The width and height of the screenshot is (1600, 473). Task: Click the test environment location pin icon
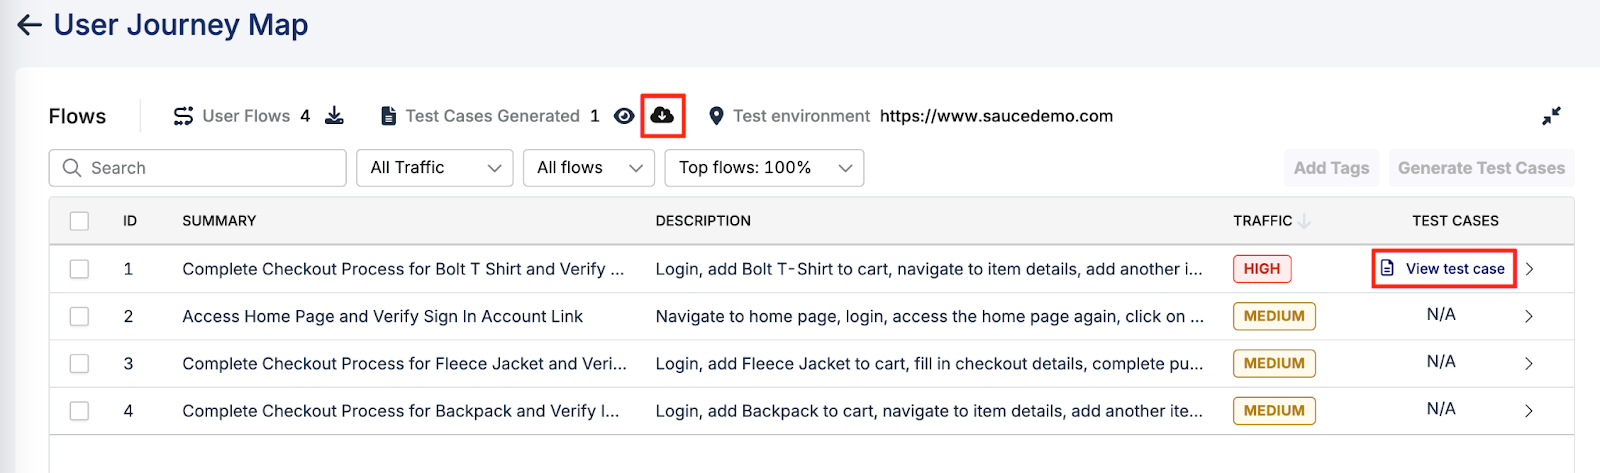click(716, 116)
